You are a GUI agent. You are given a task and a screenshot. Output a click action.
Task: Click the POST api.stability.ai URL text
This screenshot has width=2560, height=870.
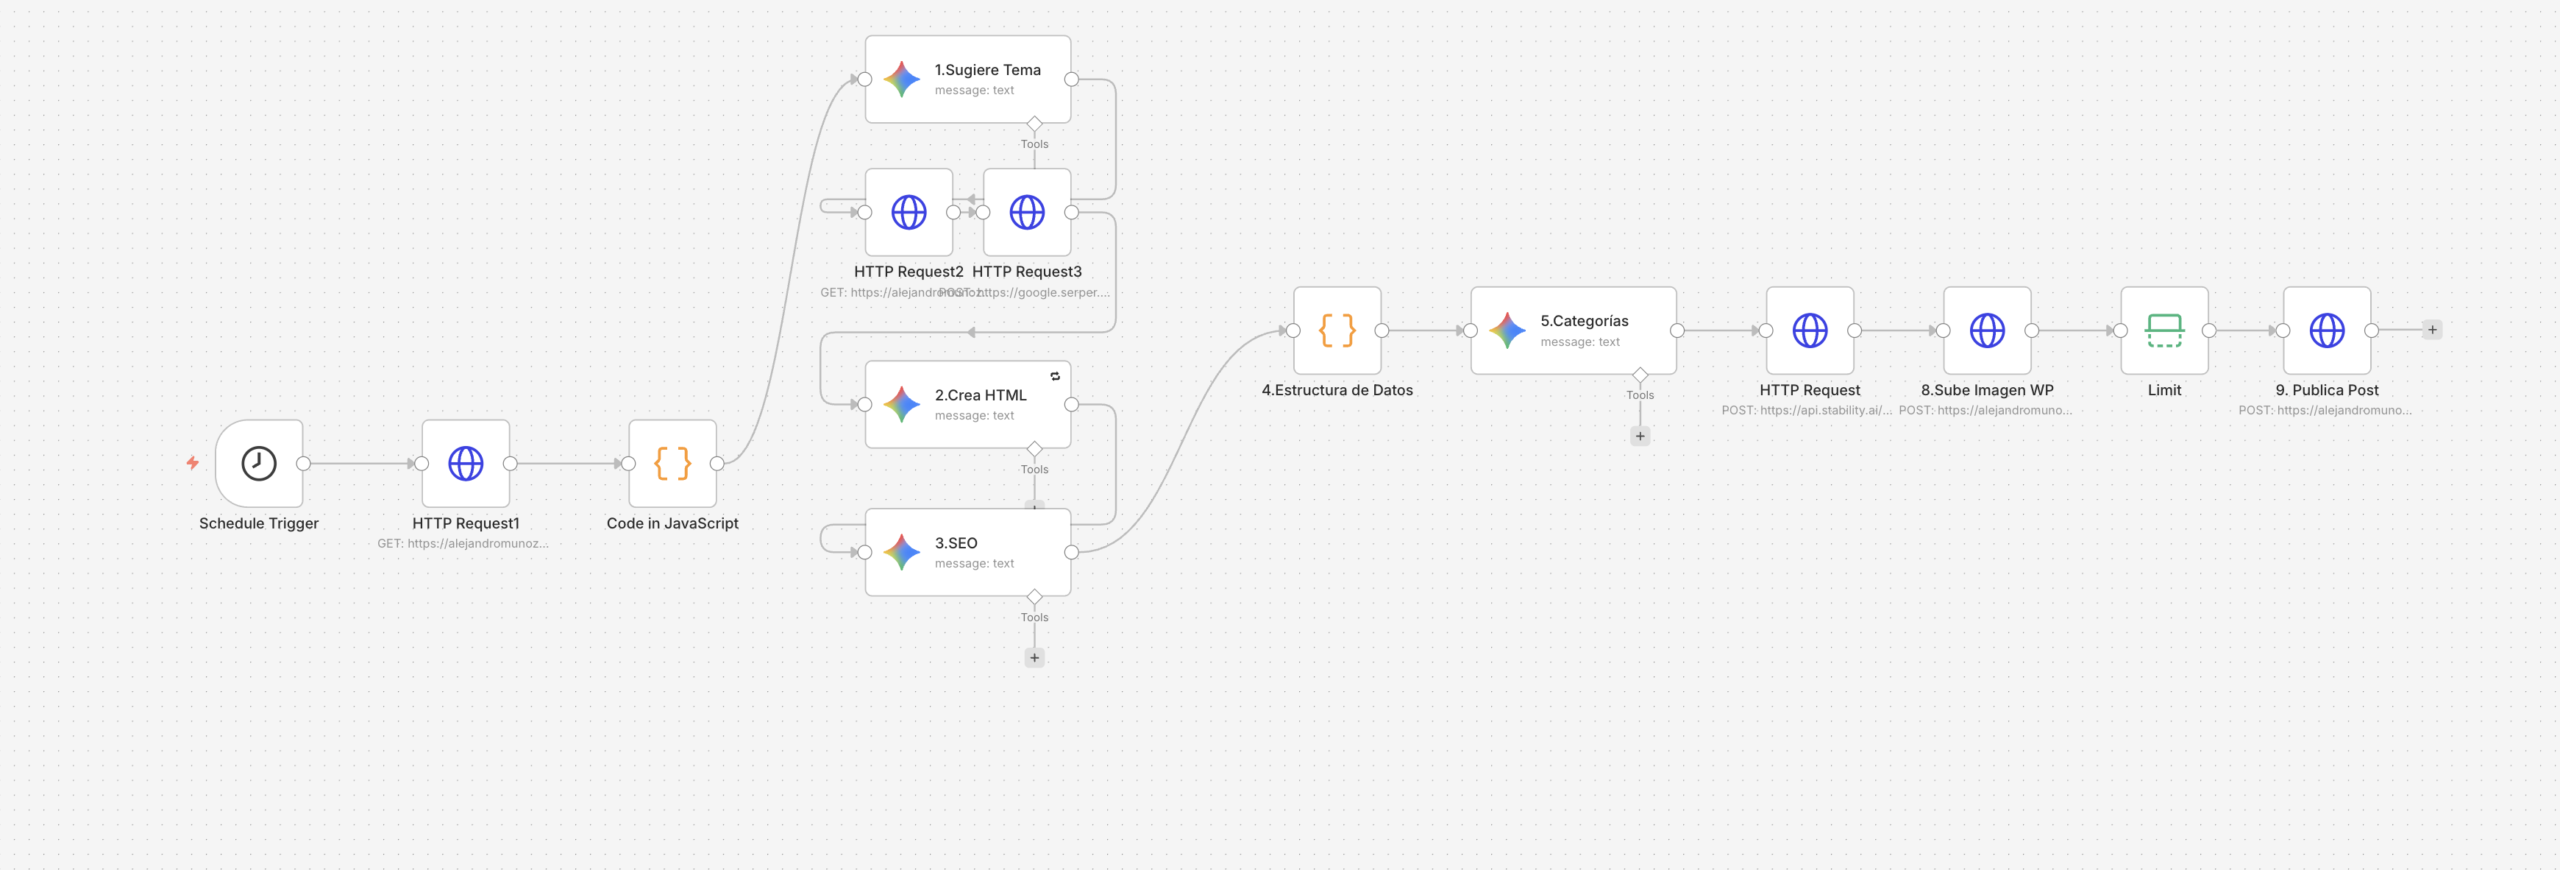[x=1807, y=410]
